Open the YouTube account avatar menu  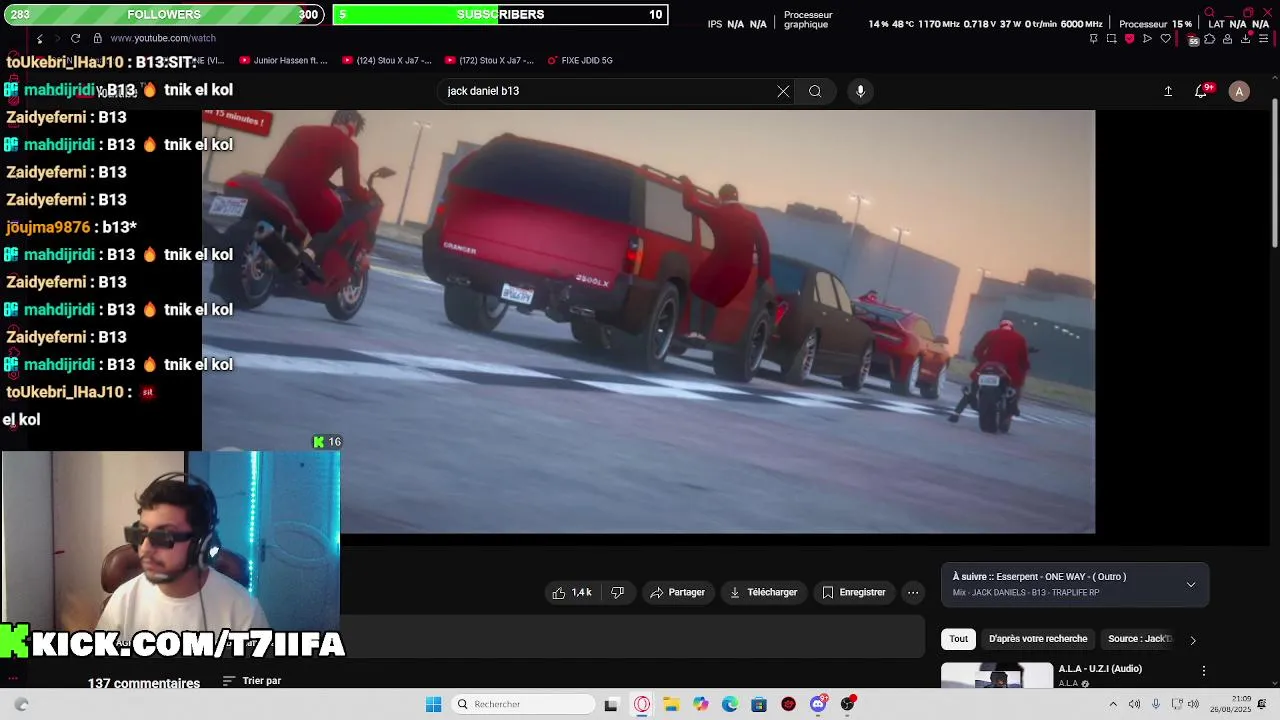1239,91
